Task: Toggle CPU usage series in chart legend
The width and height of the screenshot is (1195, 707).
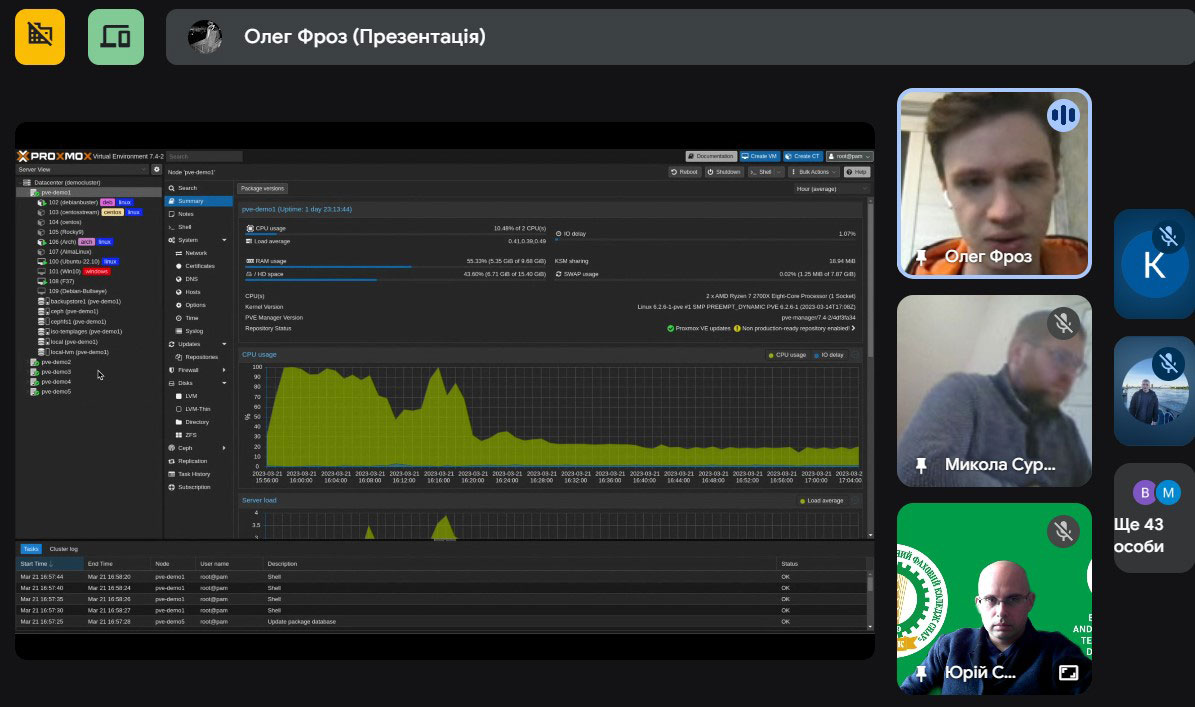Action: click(787, 355)
